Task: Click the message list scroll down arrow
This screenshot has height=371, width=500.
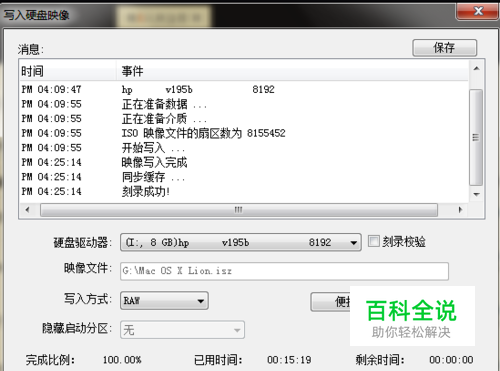Action: 477,194
